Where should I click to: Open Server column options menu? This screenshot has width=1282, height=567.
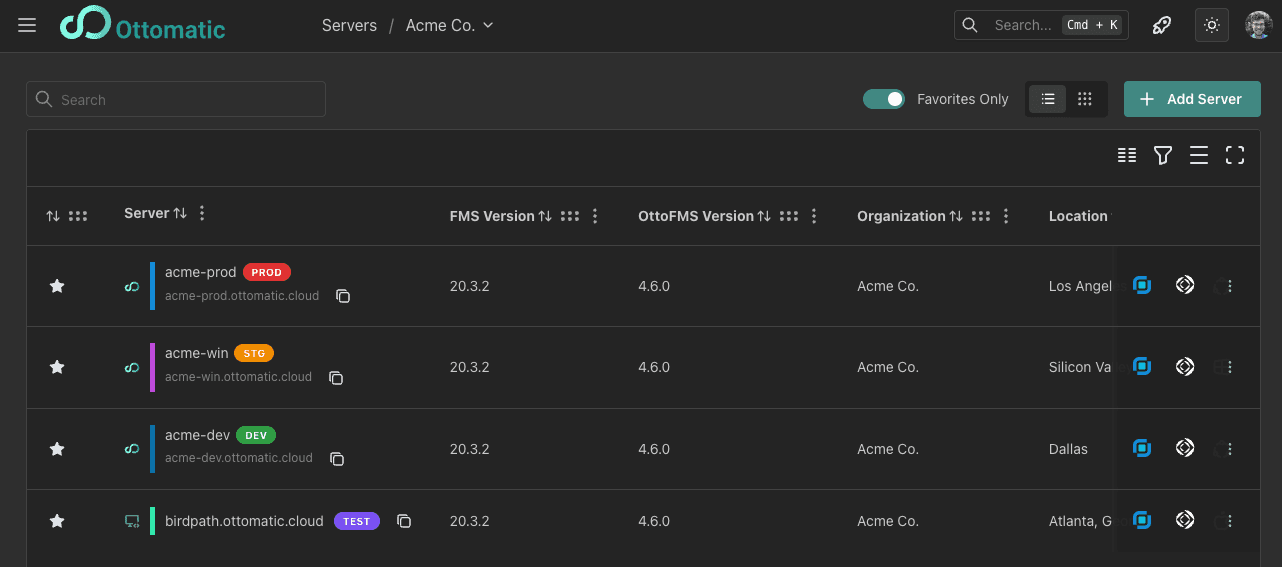point(202,213)
